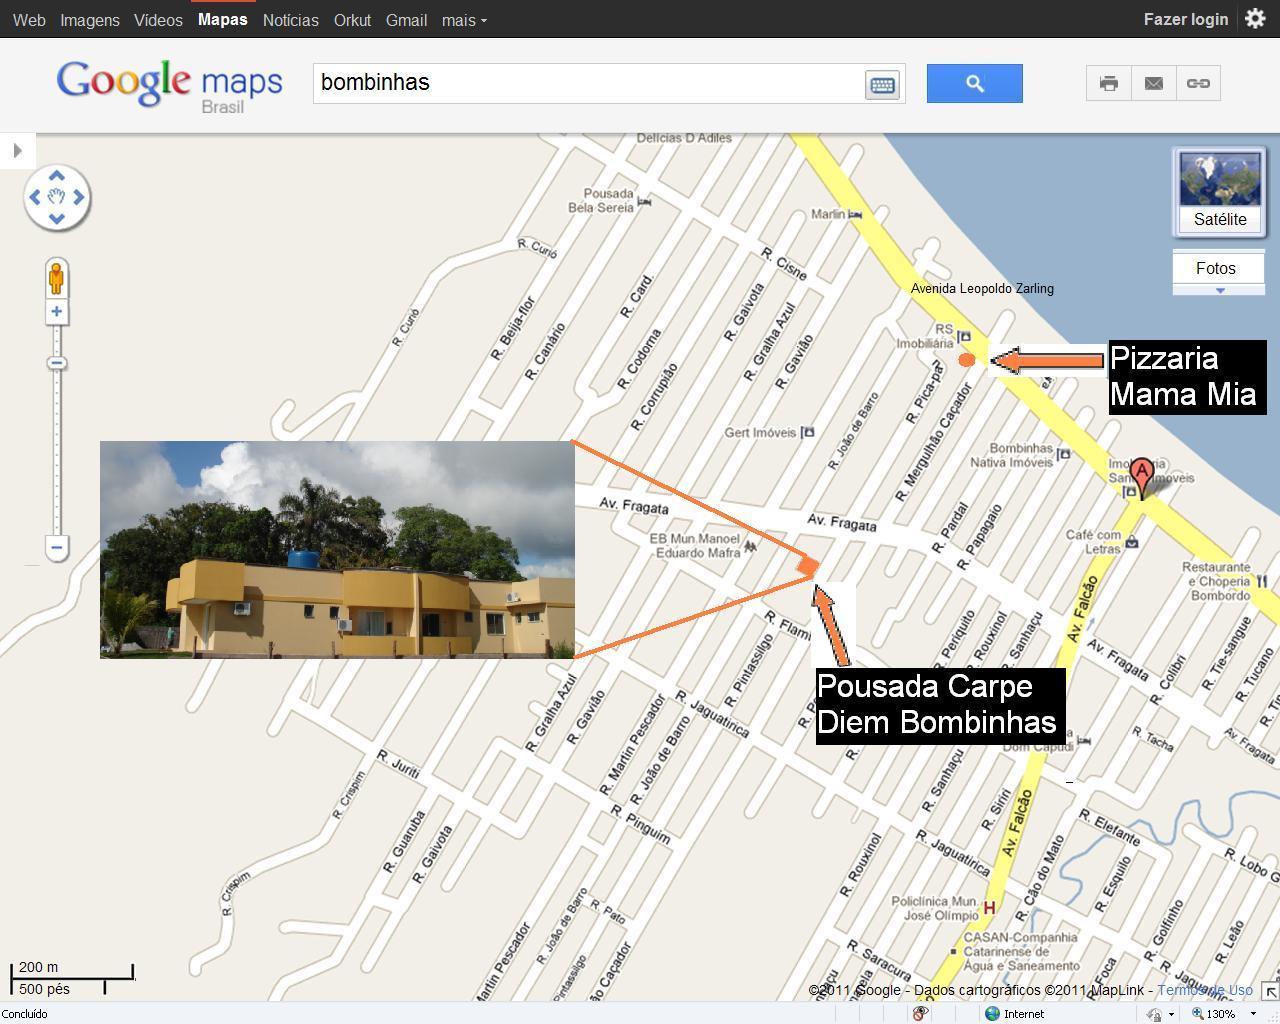The image size is (1280, 1024).
Task: Open the on-screen keyboard icon
Action: click(x=882, y=85)
